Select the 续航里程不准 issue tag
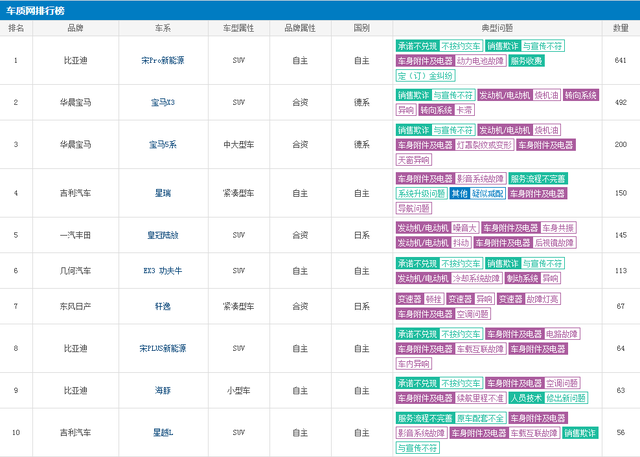 tap(480, 398)
